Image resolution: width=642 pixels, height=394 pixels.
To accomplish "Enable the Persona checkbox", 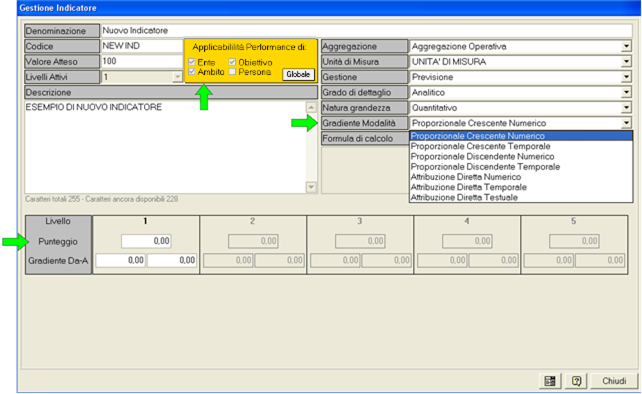I will (x=232, y=72).
